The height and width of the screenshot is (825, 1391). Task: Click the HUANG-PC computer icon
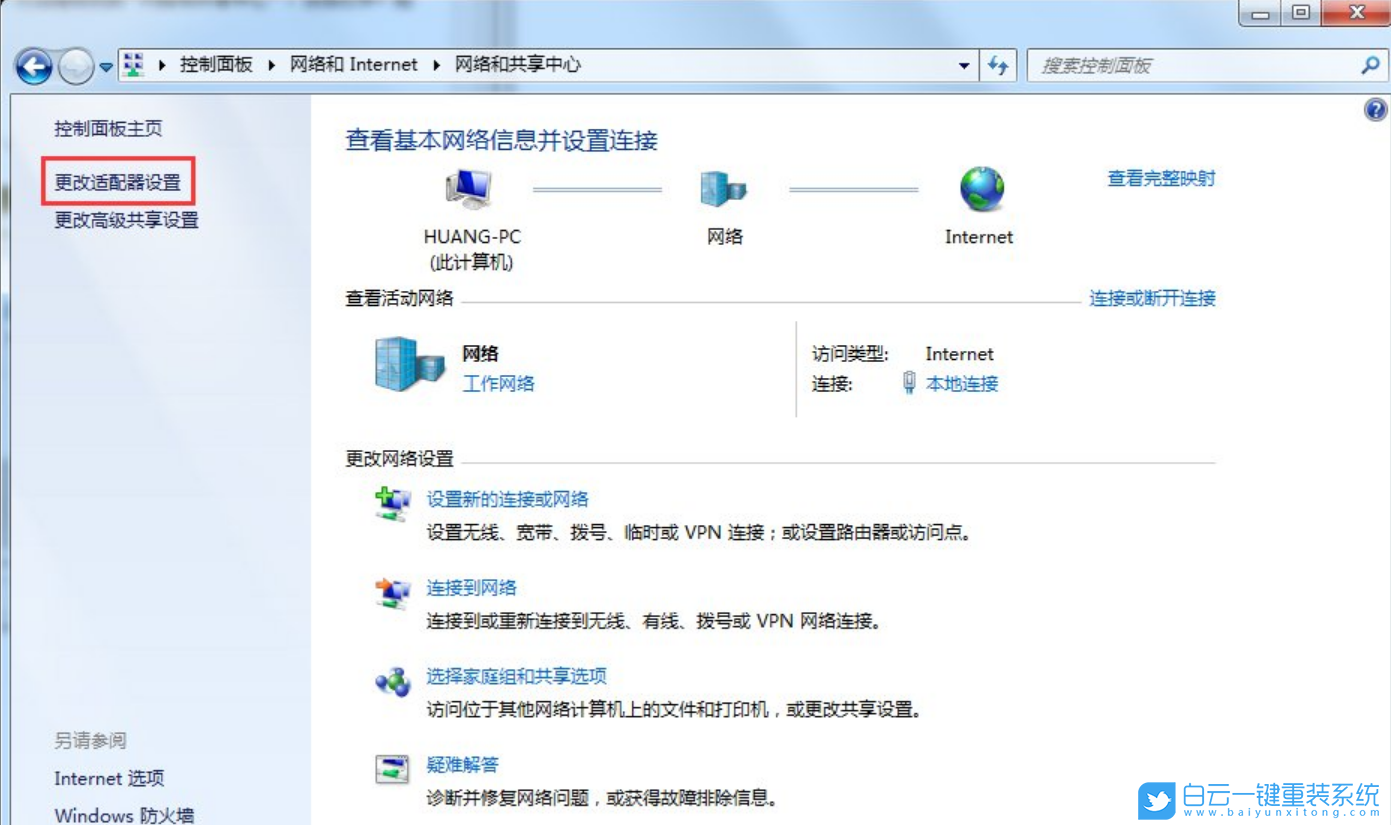(x=470, y=190)
